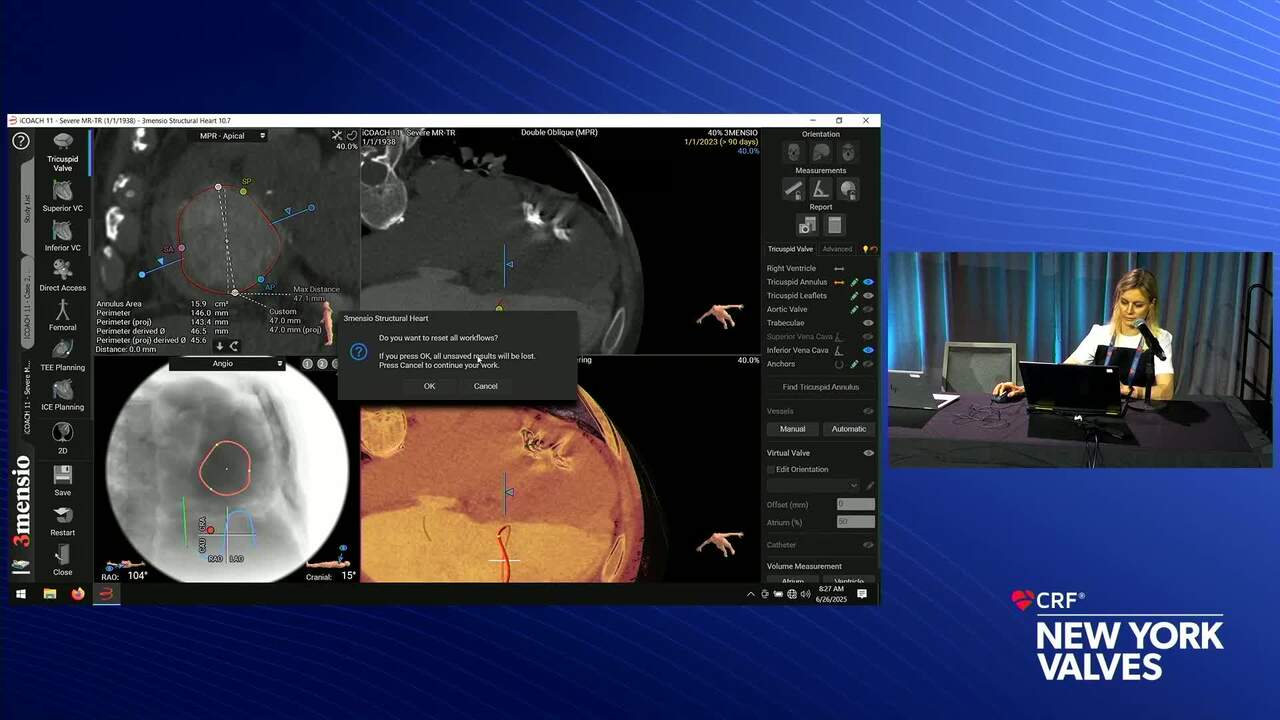Screen dimensions: 1280x720
Task: Select the first skull orientation icon
Action: [793, 152]
